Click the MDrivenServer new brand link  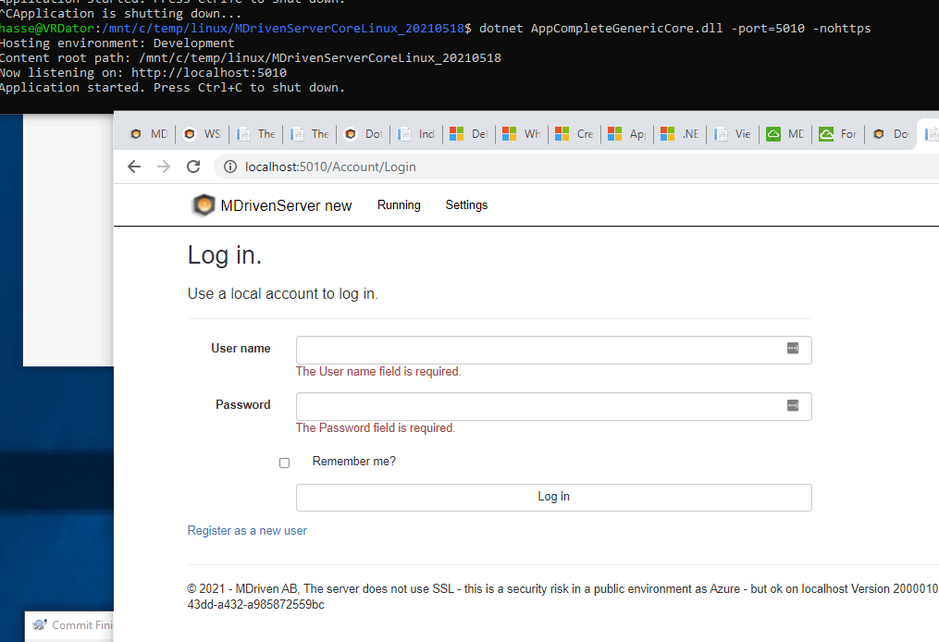tap(286, 205)
